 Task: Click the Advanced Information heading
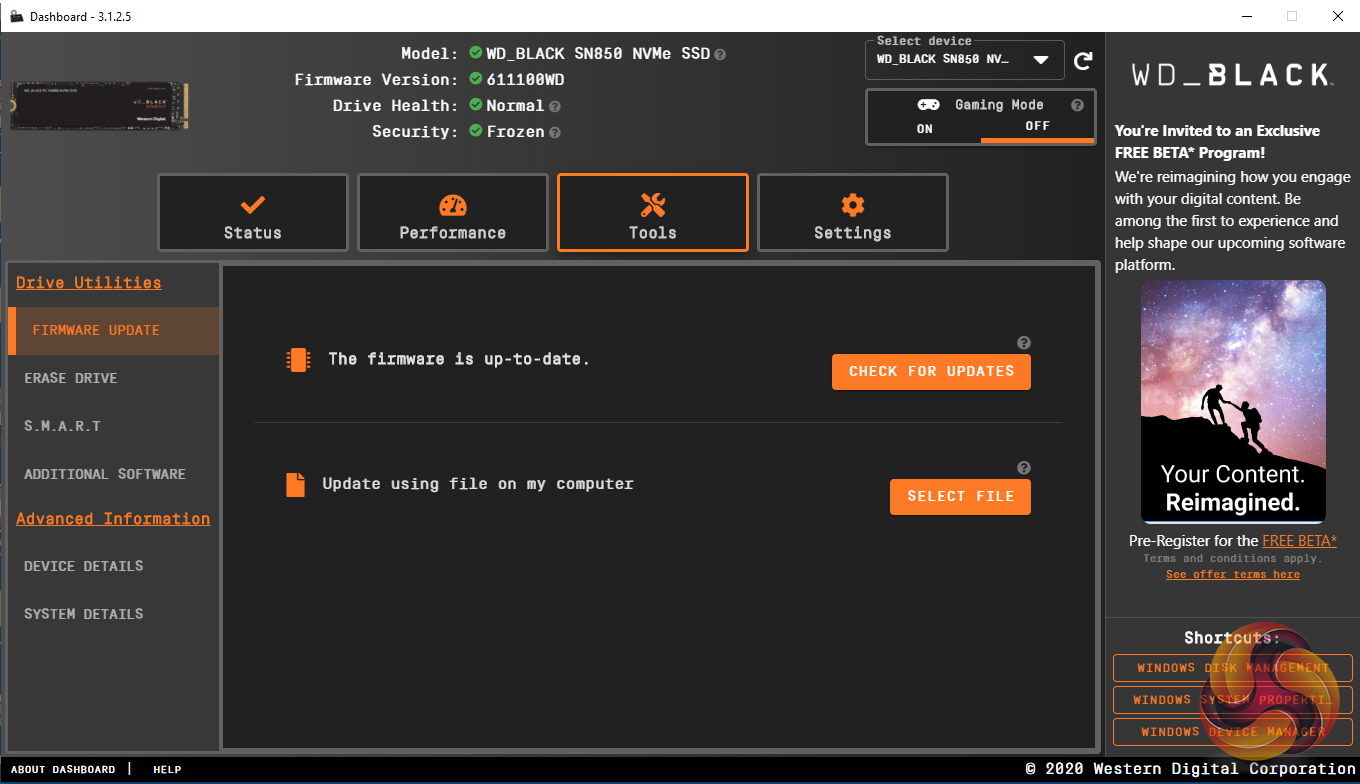(x=113, y=519)
